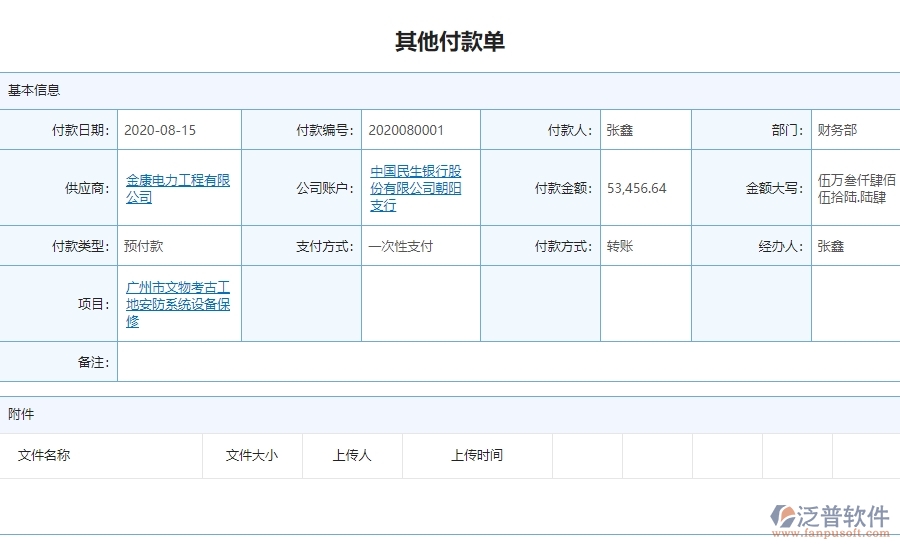Viewport: 900px width, 549px height.
Task: Click the 付款人 field showing 张鑫
Action: pyautogui.click(x=620, y=130)
